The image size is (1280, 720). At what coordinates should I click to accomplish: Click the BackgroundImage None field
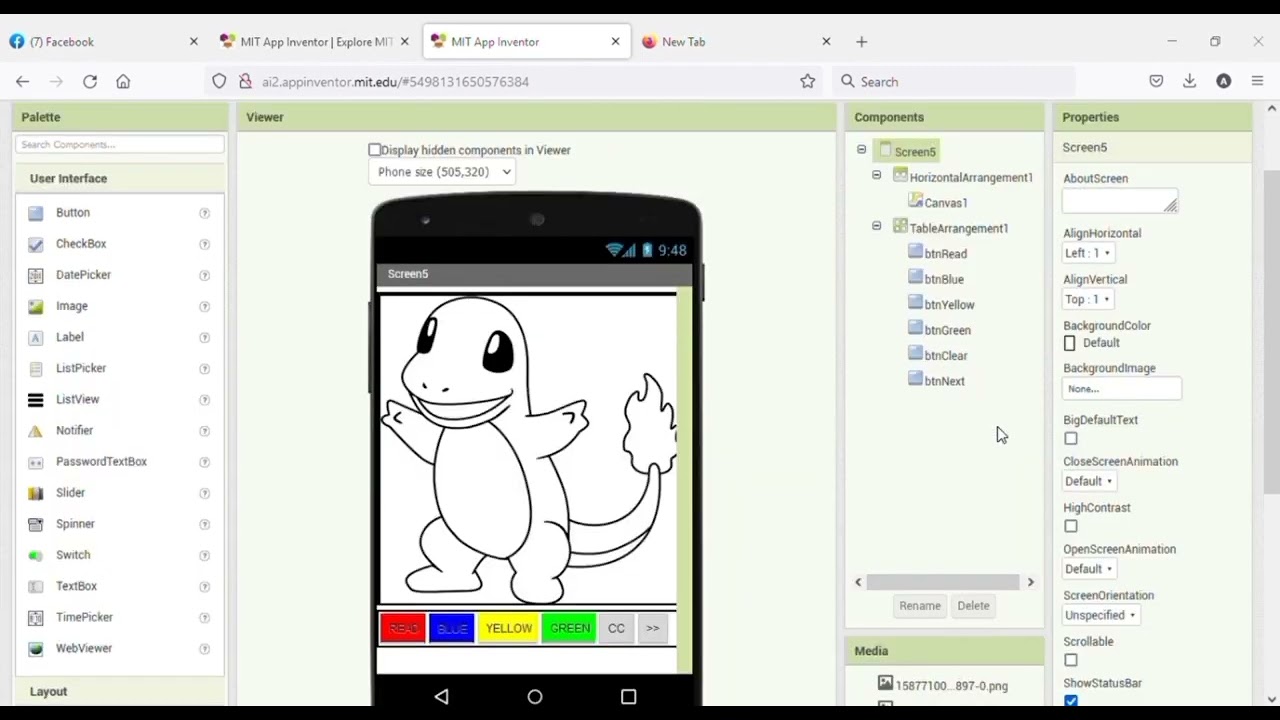coord(1122,388)
